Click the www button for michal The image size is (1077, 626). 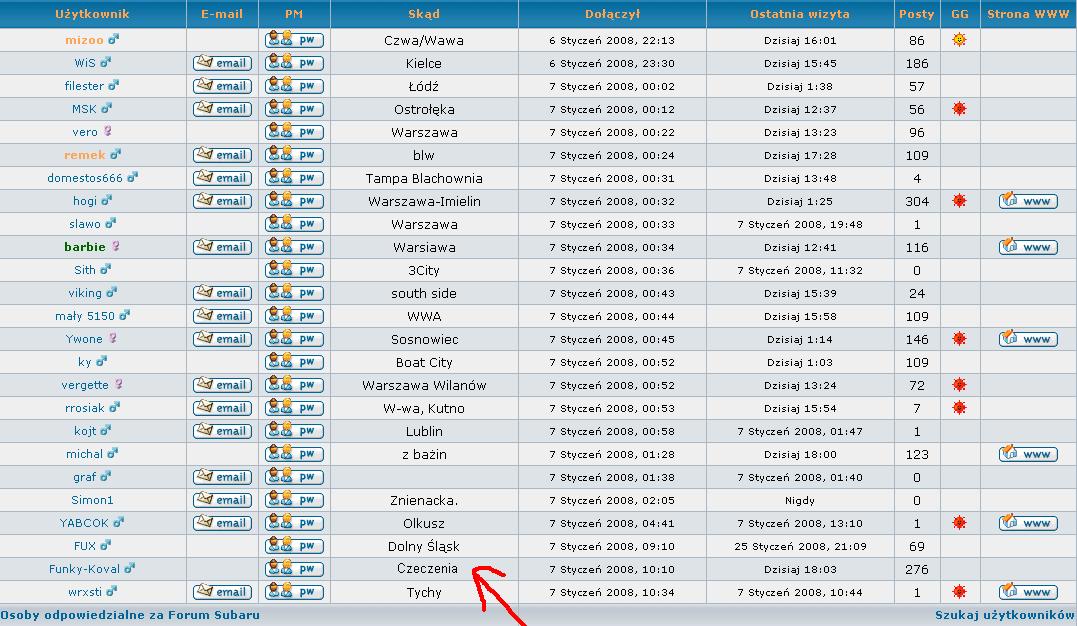pyautogui.click(x=1028, y=454)
